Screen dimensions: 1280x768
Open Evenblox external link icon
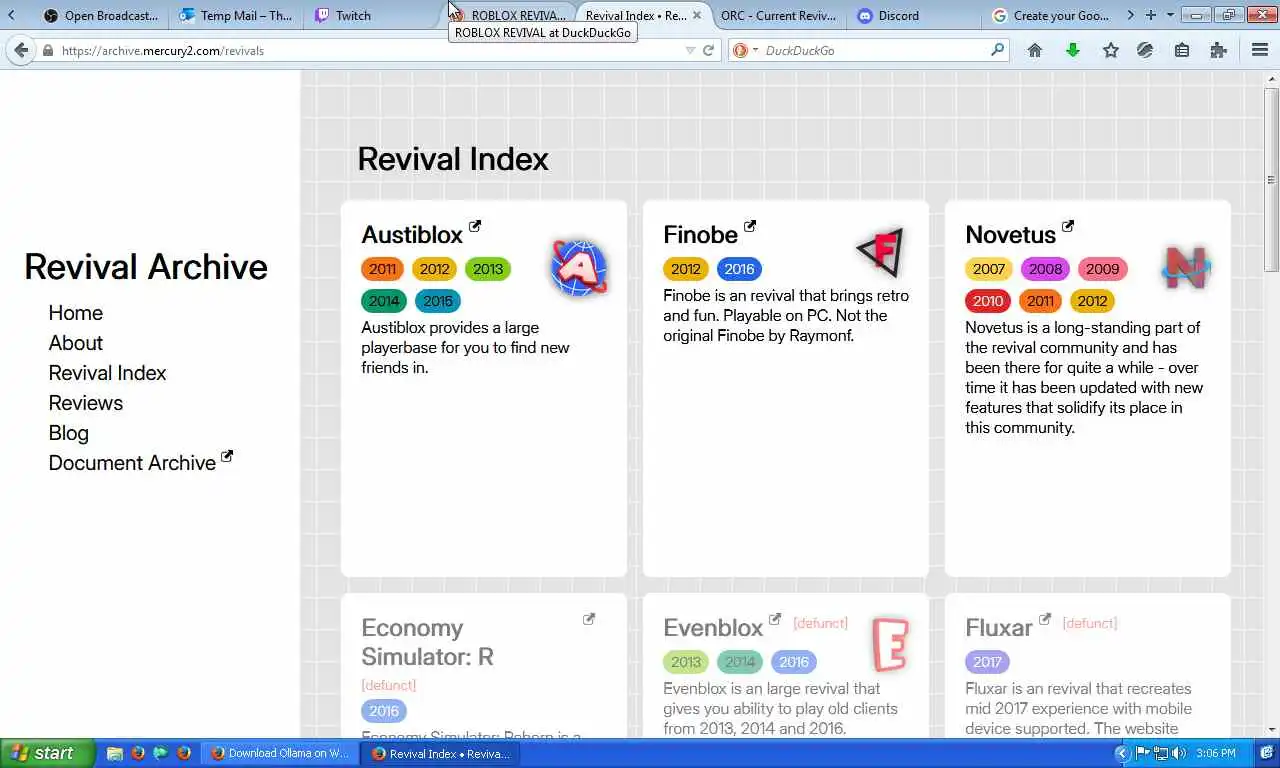775,619
